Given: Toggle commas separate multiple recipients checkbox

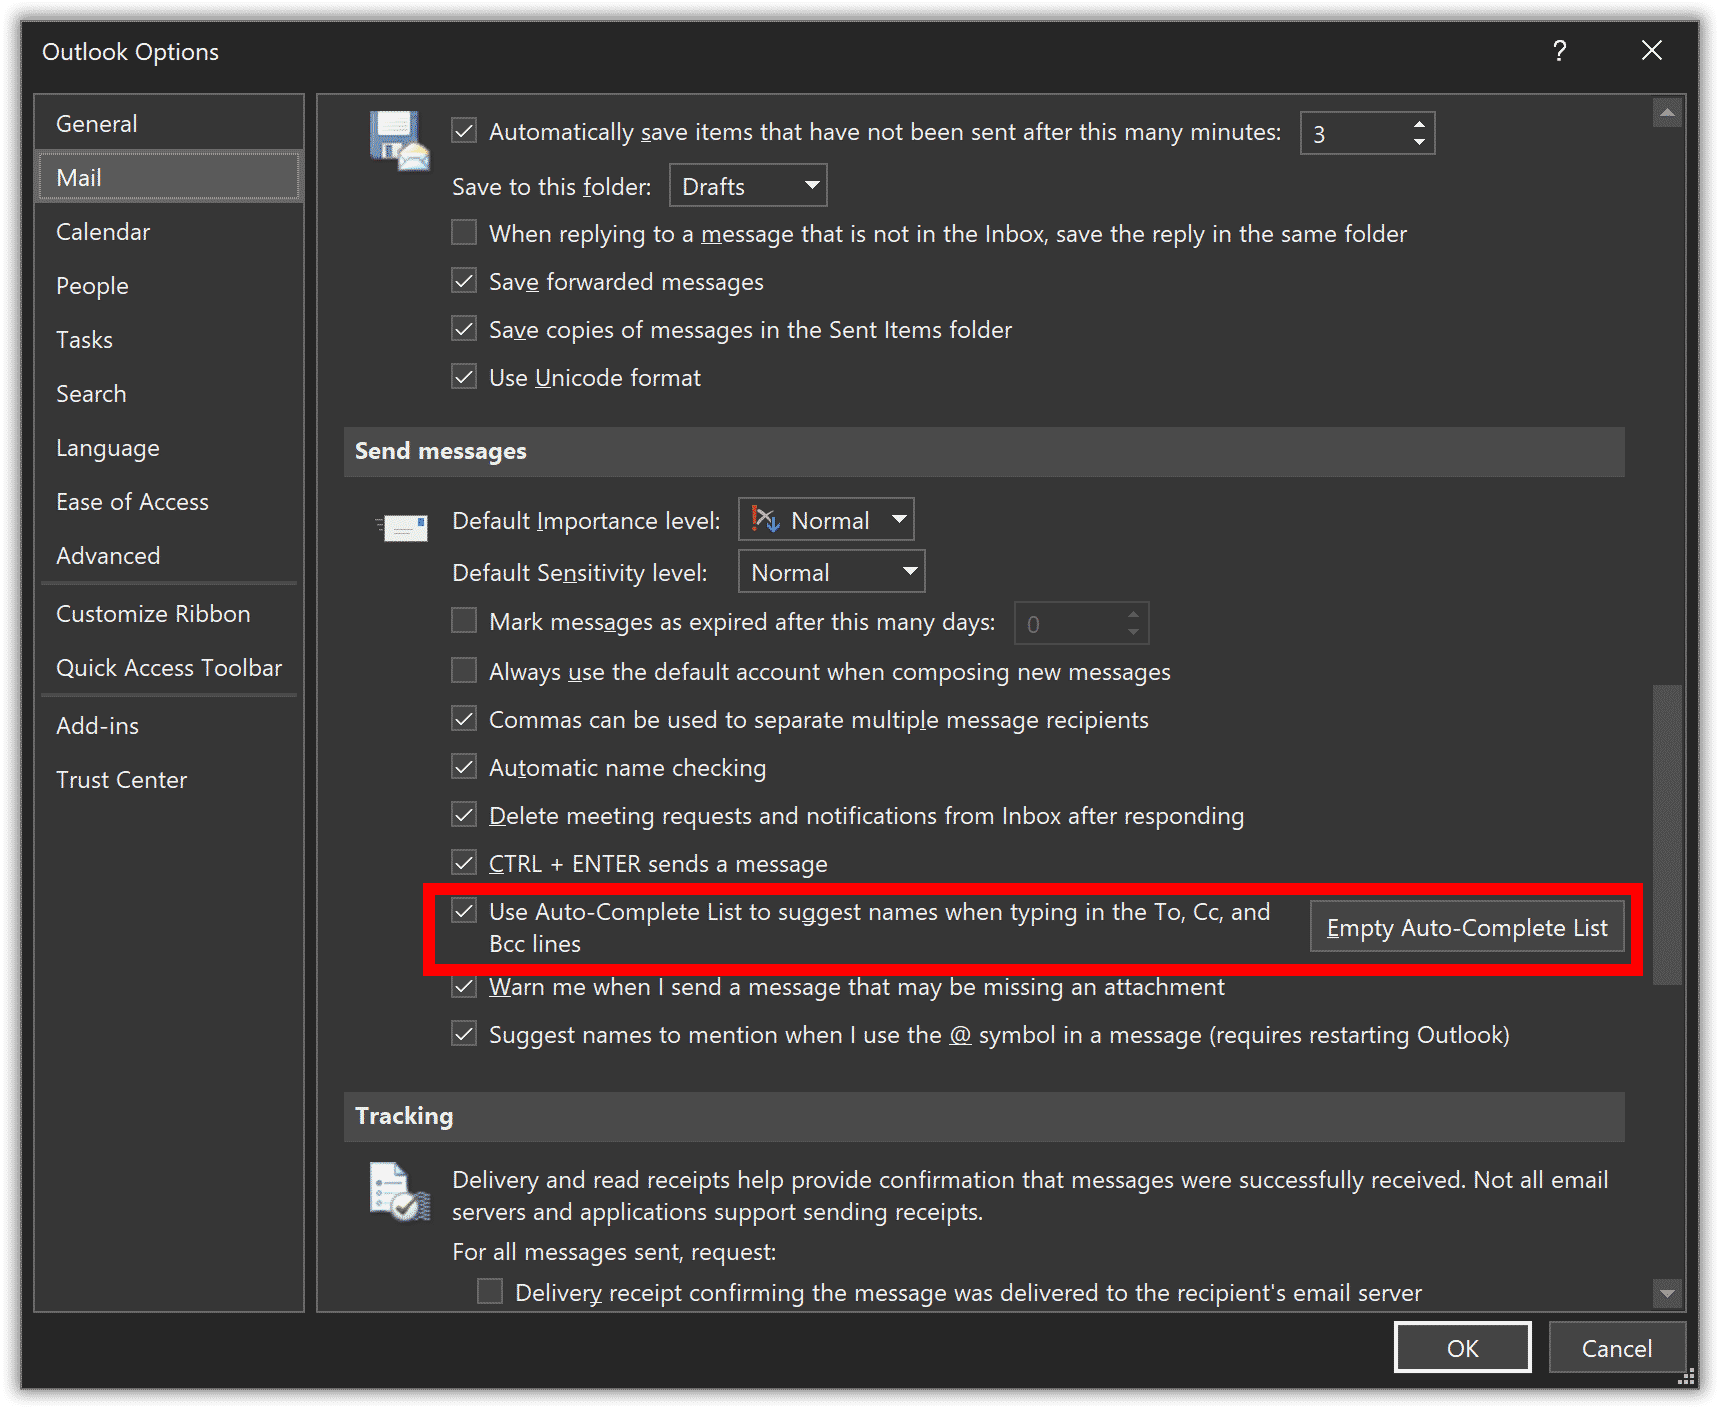Looking at the screenshot, I should (464, 719).
